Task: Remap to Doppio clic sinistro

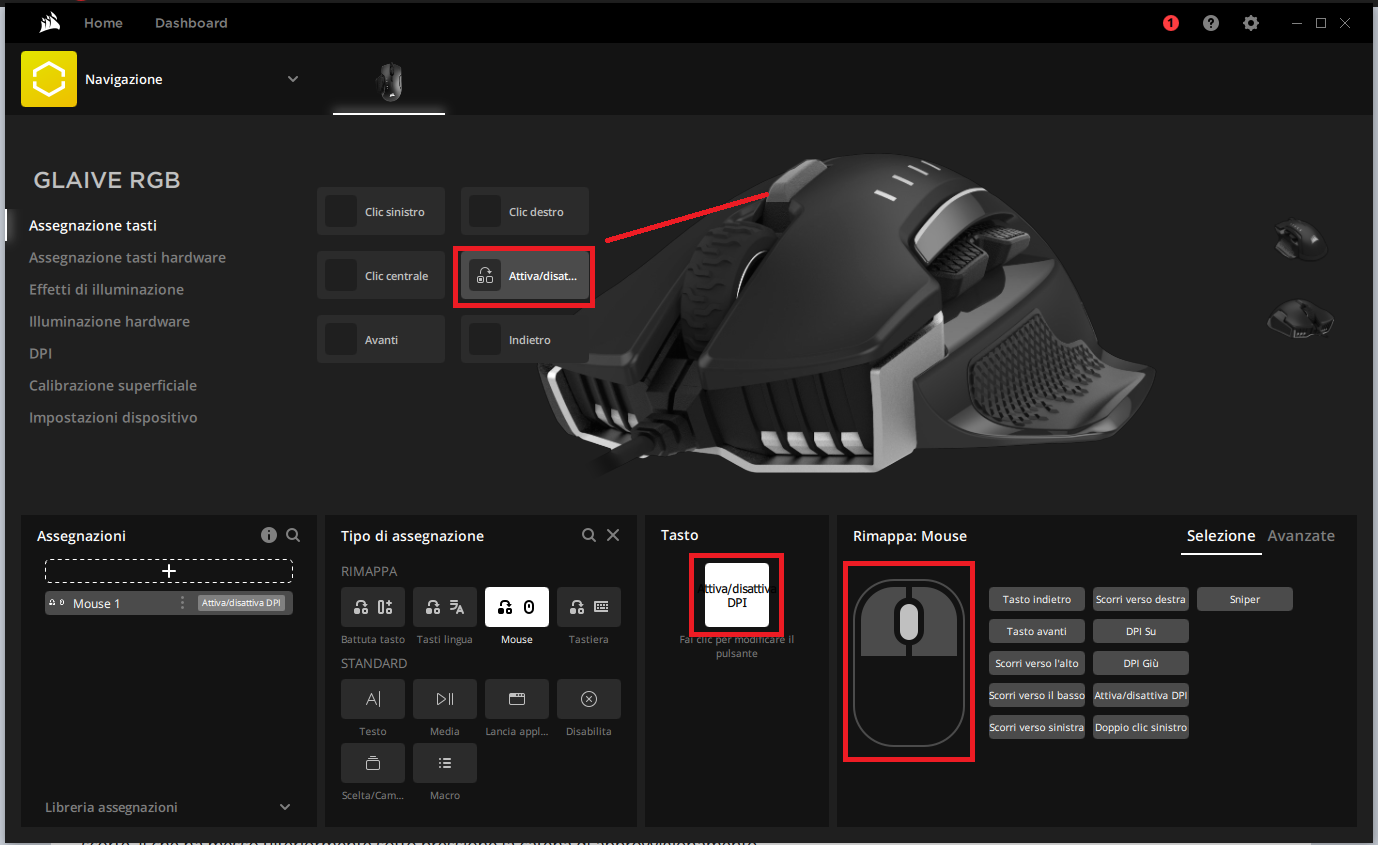Action: click(x=1141, y=727)
